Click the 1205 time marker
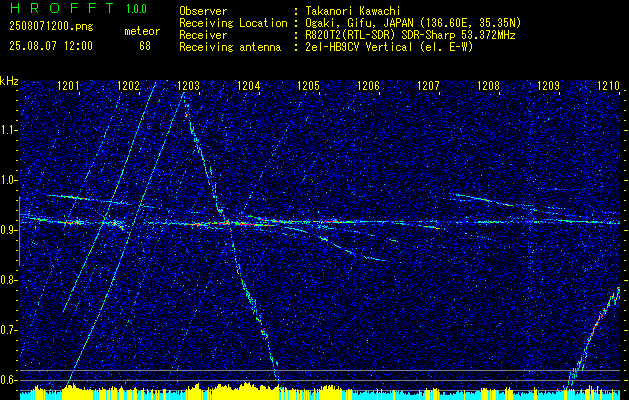The width and height of the screenshot is (629, 400). pyautogui.click(x=308, y=85)
